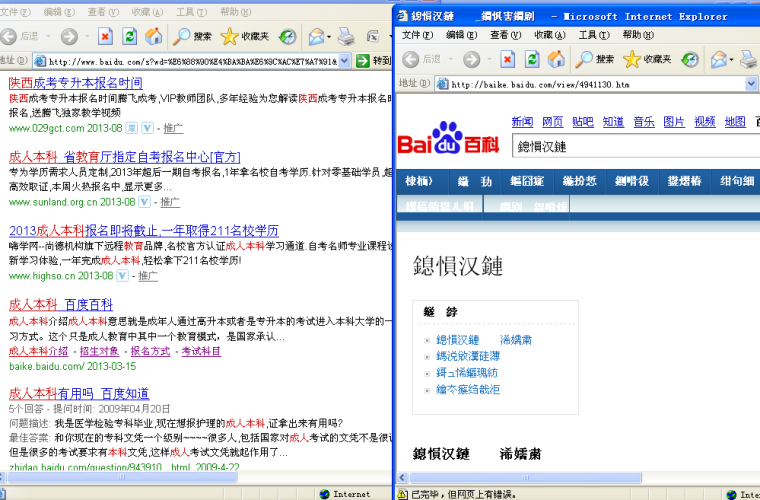Open Search (搜索) in right IE toolbar

595,59
